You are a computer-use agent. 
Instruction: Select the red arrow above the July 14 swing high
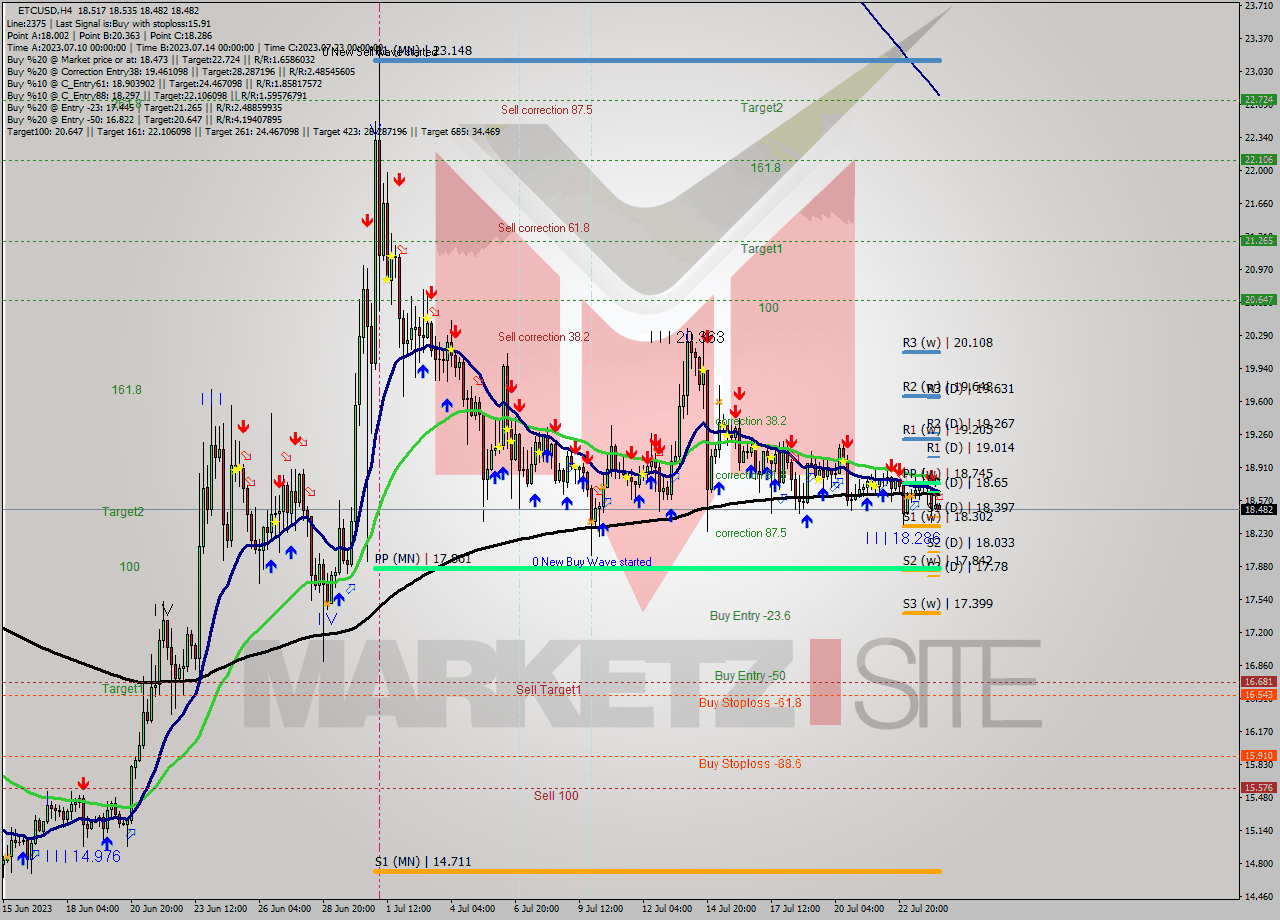click(708, 337)
